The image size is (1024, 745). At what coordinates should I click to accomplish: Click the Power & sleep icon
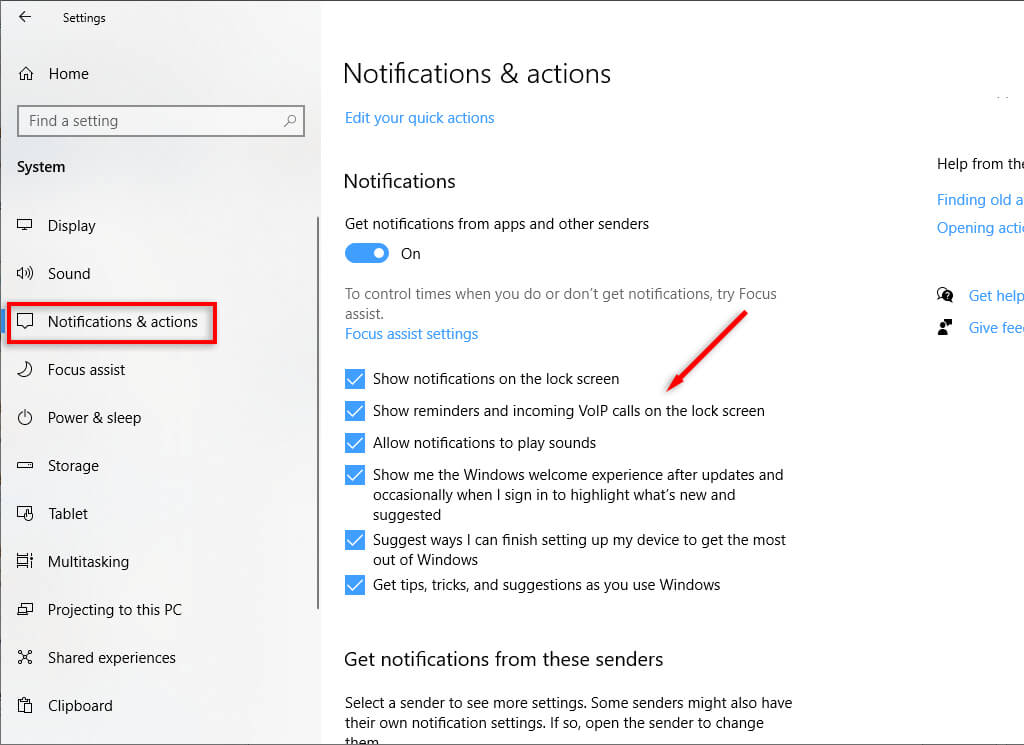pyautogui.click(x=25, y=417)
